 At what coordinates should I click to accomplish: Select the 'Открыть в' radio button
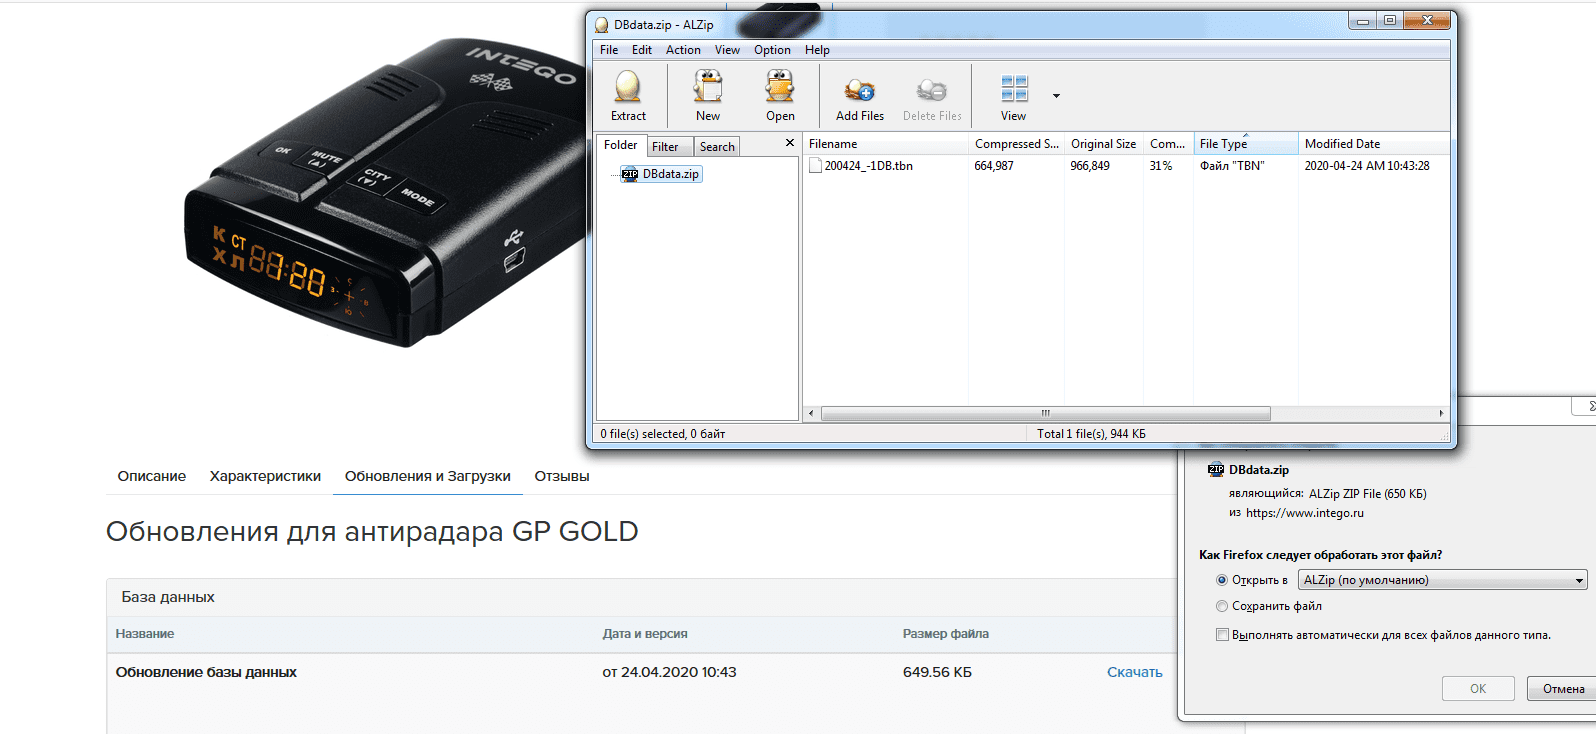[1222, 580]
